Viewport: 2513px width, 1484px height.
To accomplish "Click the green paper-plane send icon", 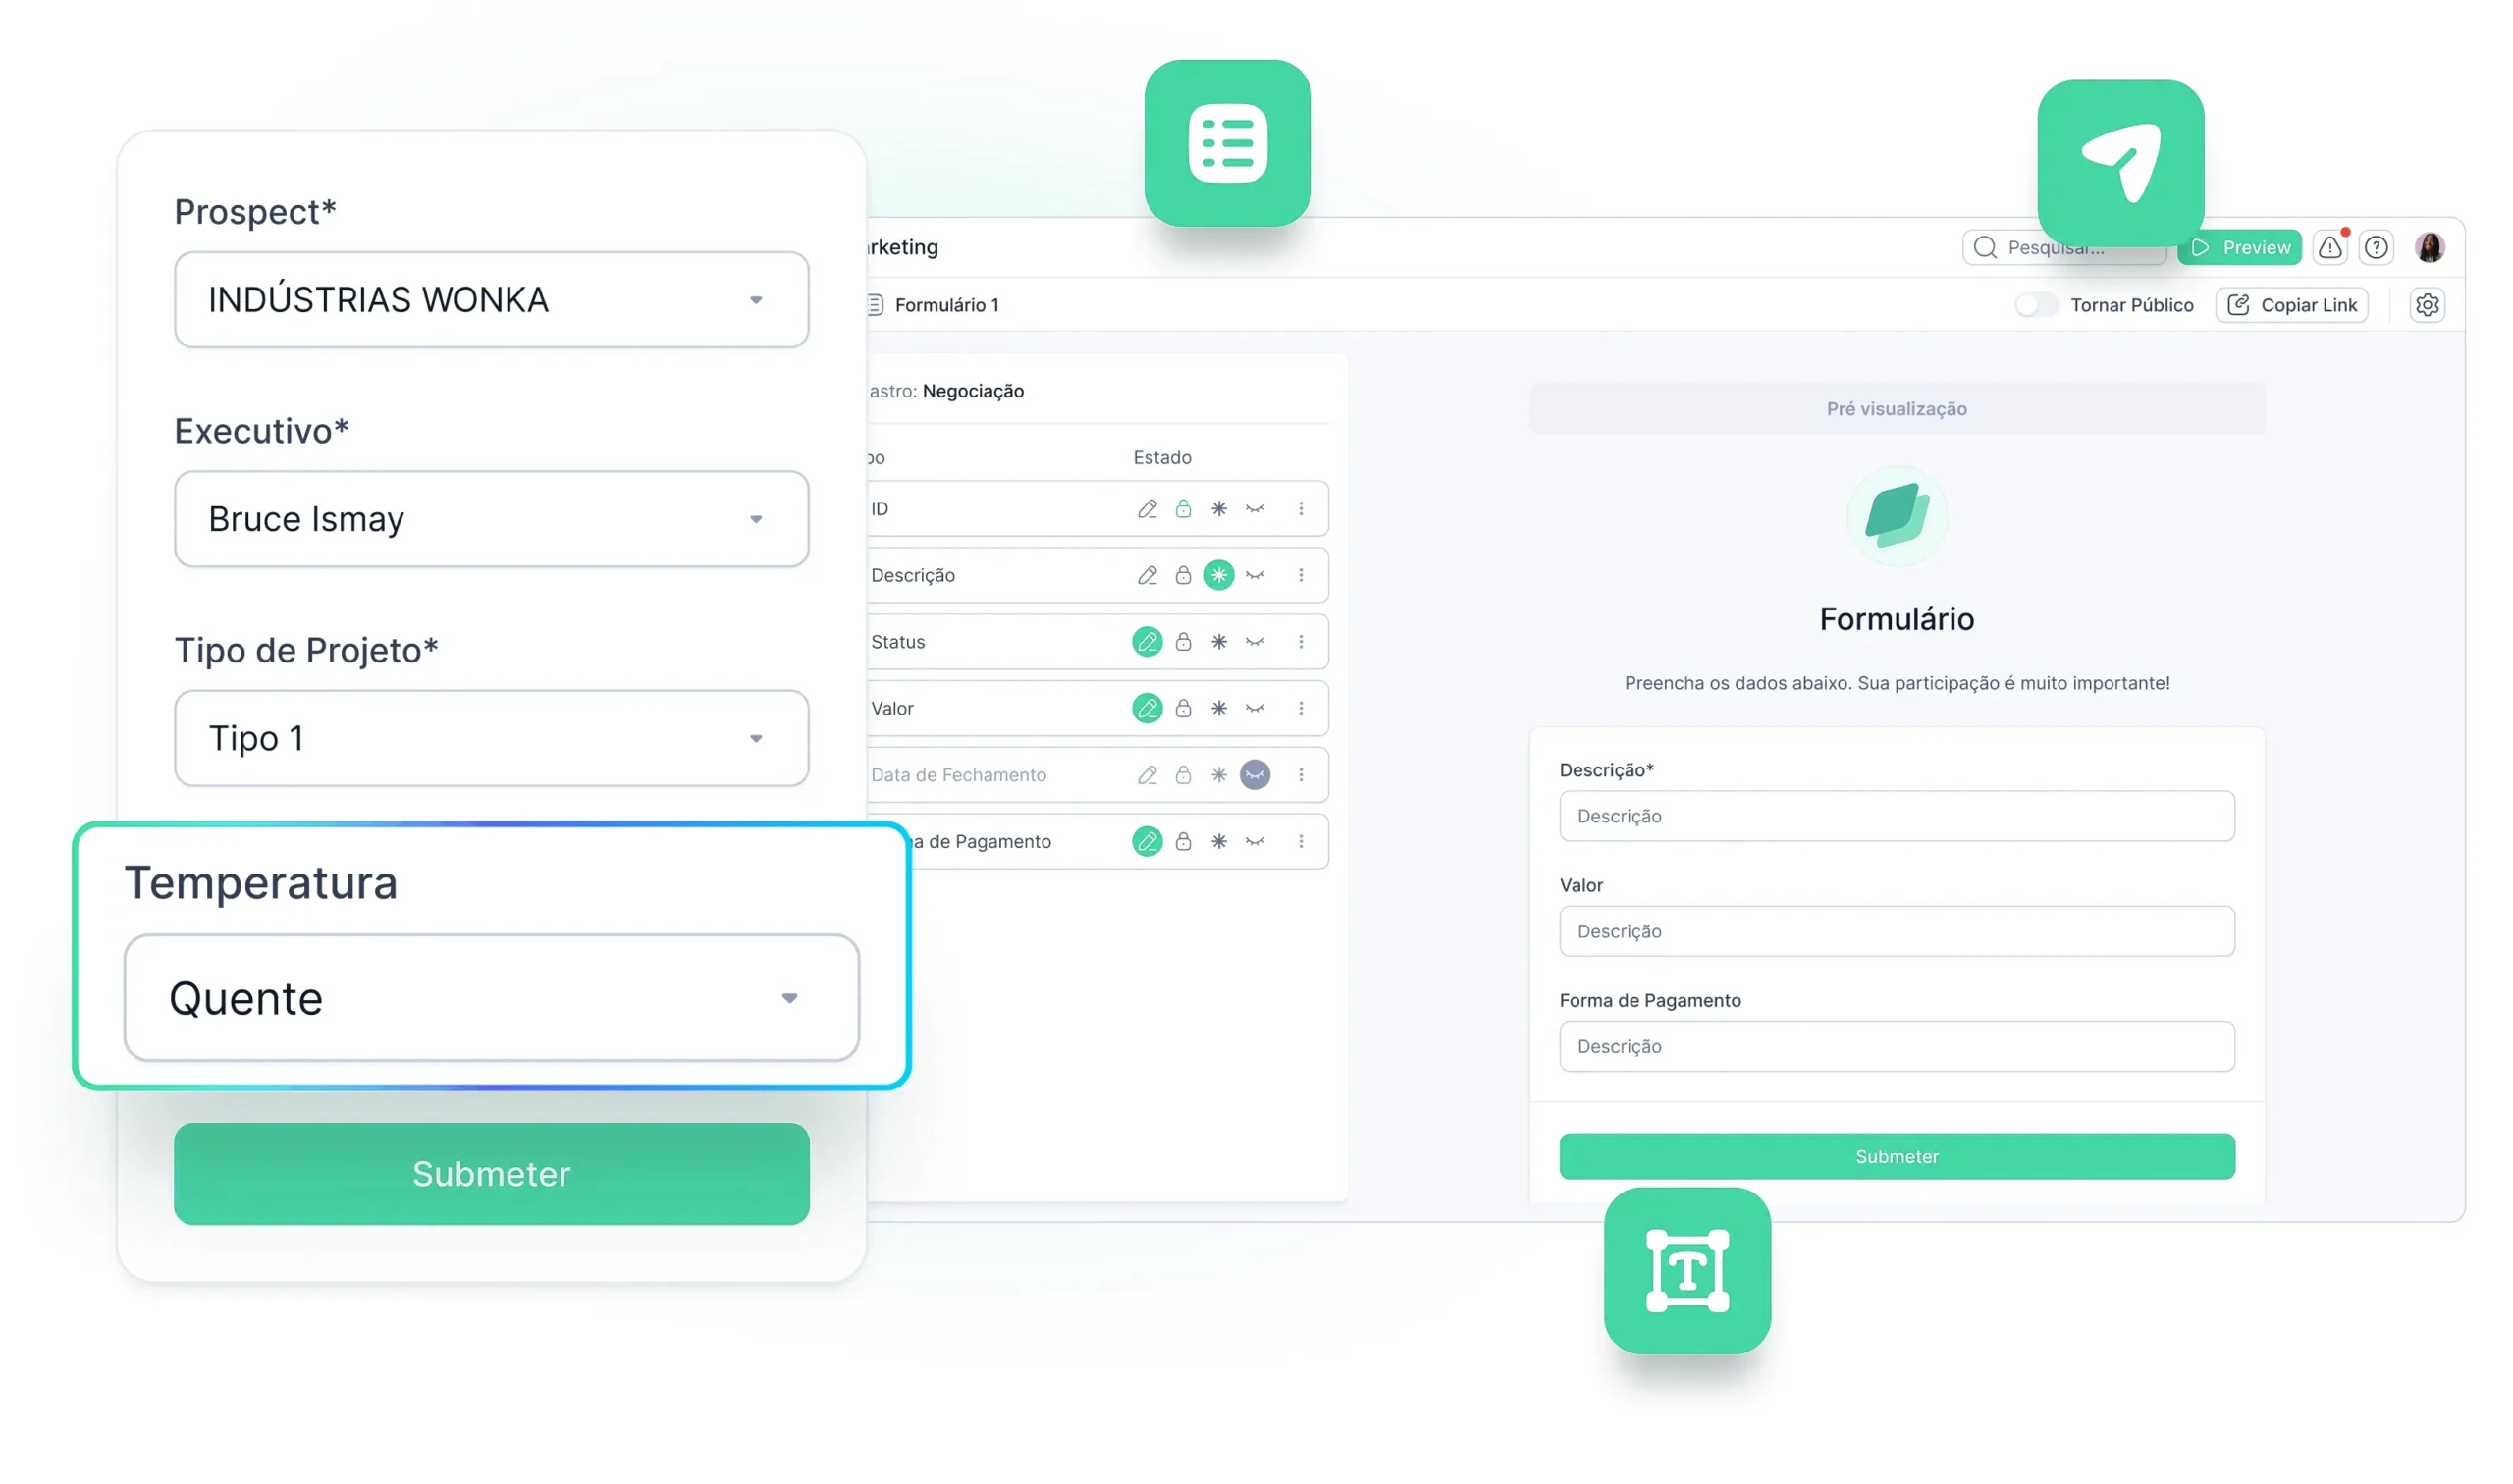I will pos(2120,163).
